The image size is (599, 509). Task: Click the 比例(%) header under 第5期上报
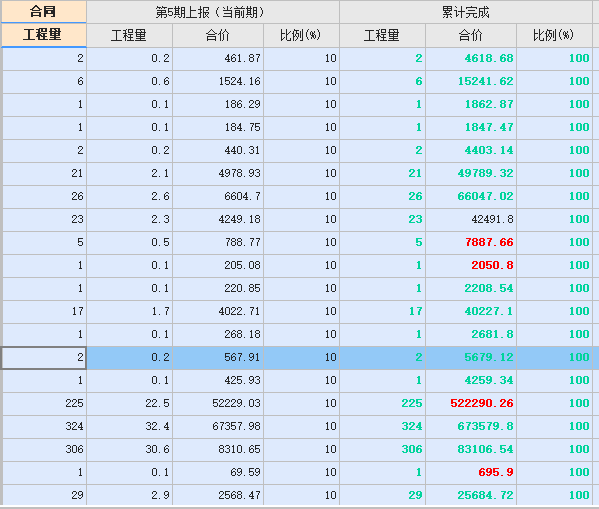click(301, 36)
